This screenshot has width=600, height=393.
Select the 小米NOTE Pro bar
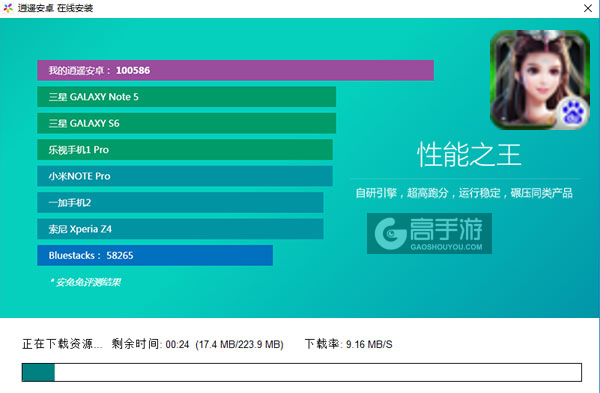(185, 176)
